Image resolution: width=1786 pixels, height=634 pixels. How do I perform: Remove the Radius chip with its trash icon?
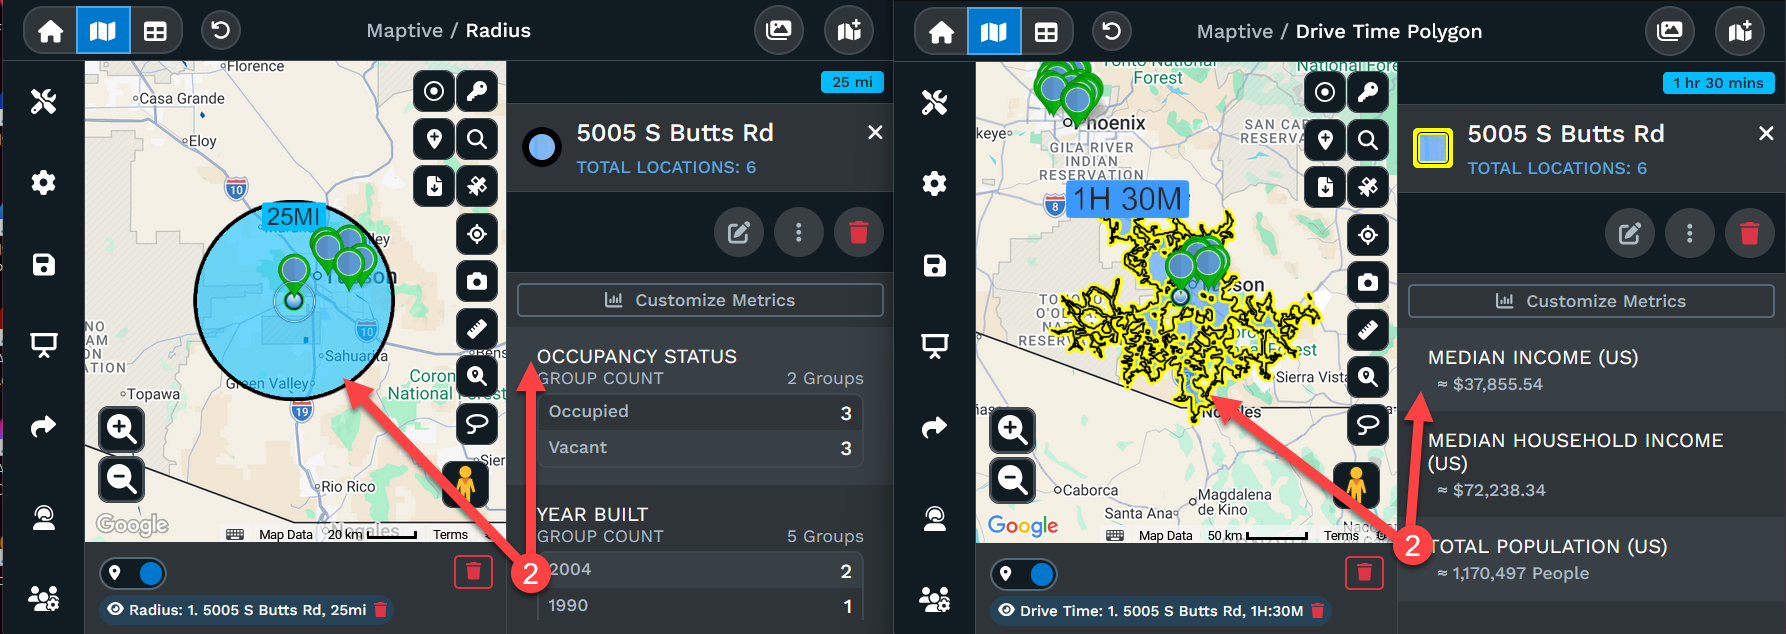380,609
